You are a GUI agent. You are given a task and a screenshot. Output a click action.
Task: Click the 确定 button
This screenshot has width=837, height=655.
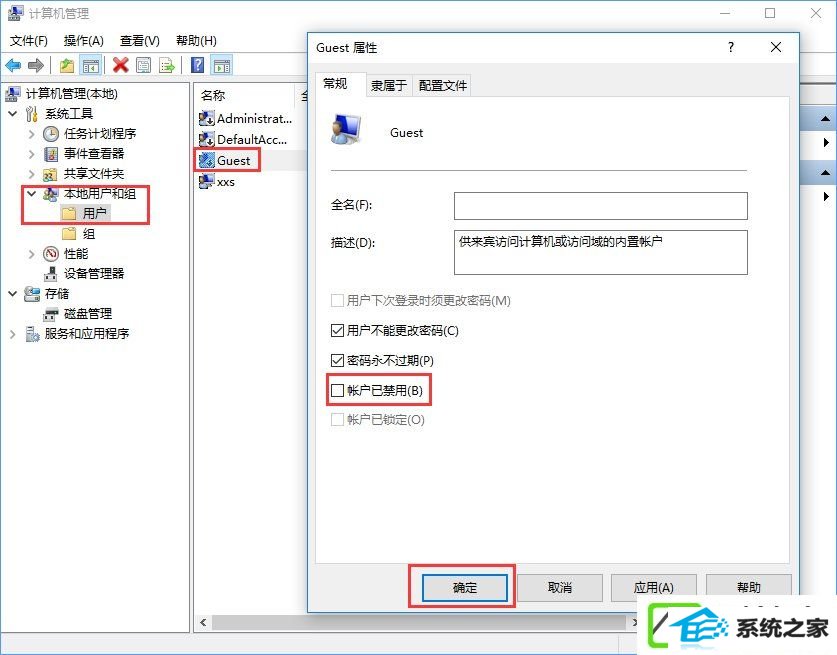click(x=464, y=588)
